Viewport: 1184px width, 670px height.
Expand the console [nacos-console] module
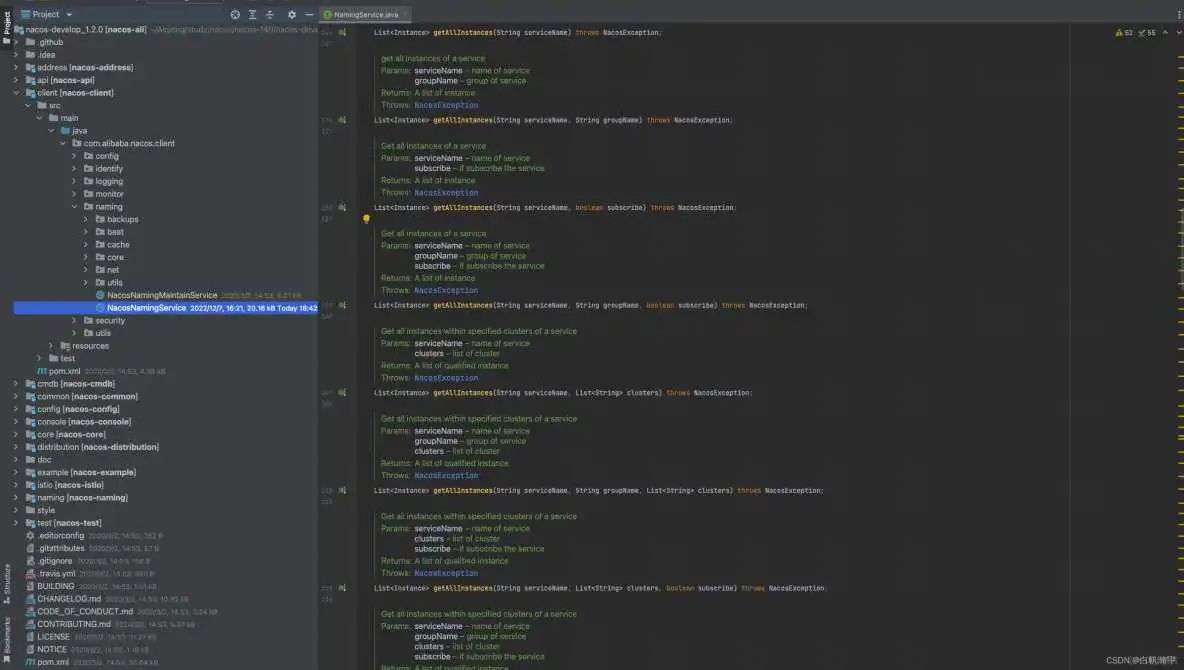(16, 421)
